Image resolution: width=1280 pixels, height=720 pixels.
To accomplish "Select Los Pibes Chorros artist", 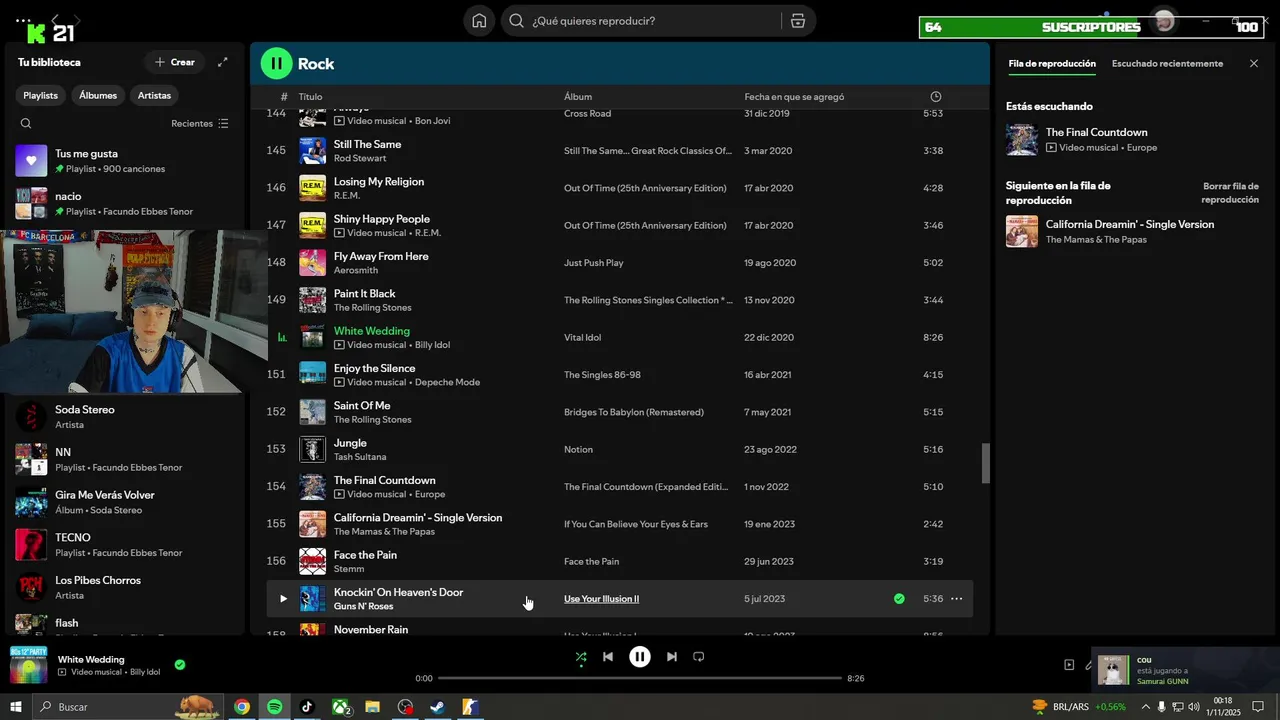I will point(125,587).
